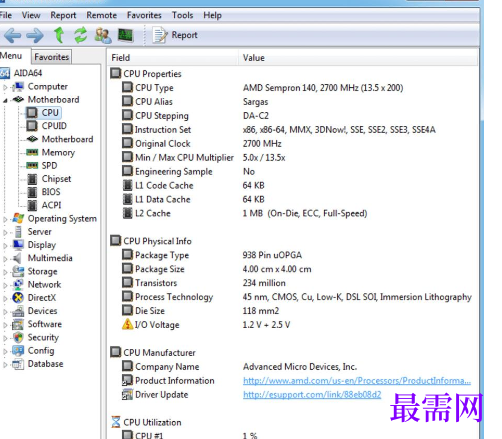502x439 pixels.
Task: Click the Network icon in tree
Action: (x=18, y=284)
